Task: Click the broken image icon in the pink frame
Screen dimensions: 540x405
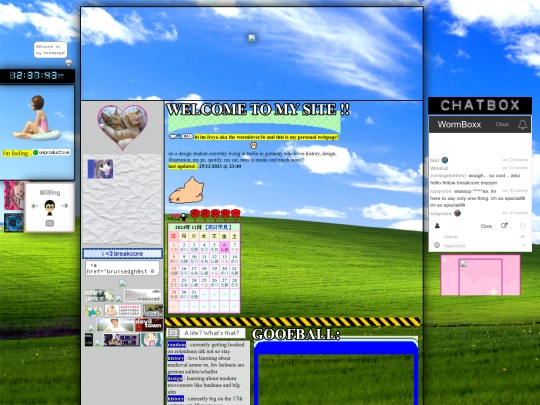Action: pos(464,264)
